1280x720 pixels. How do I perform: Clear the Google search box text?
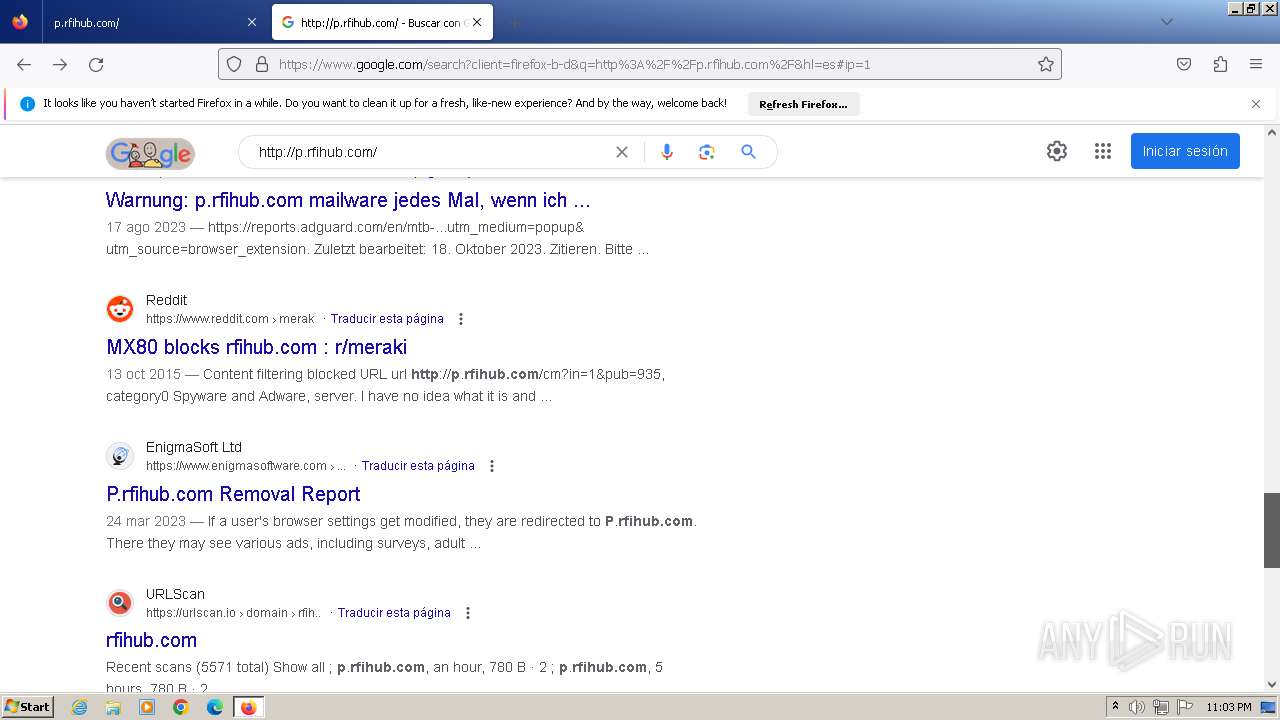622,152
